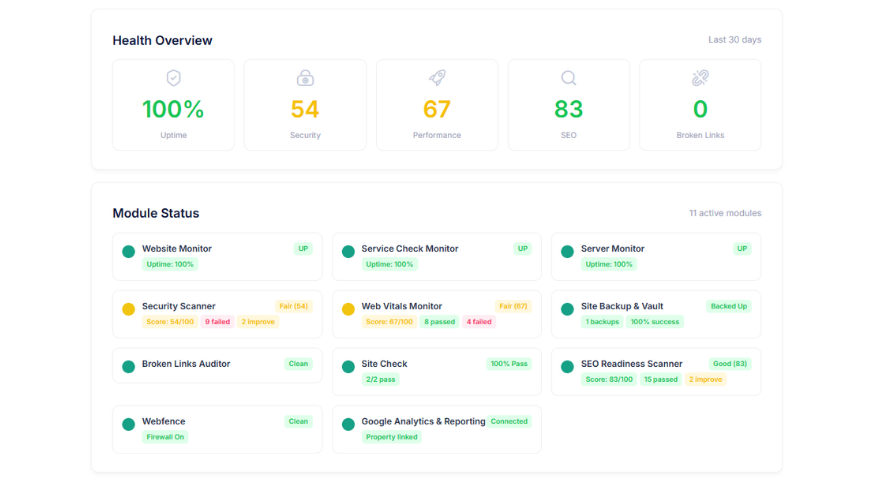Open the Site Backup & Vault module
The image size is (875, 481).
pos(656,314)
